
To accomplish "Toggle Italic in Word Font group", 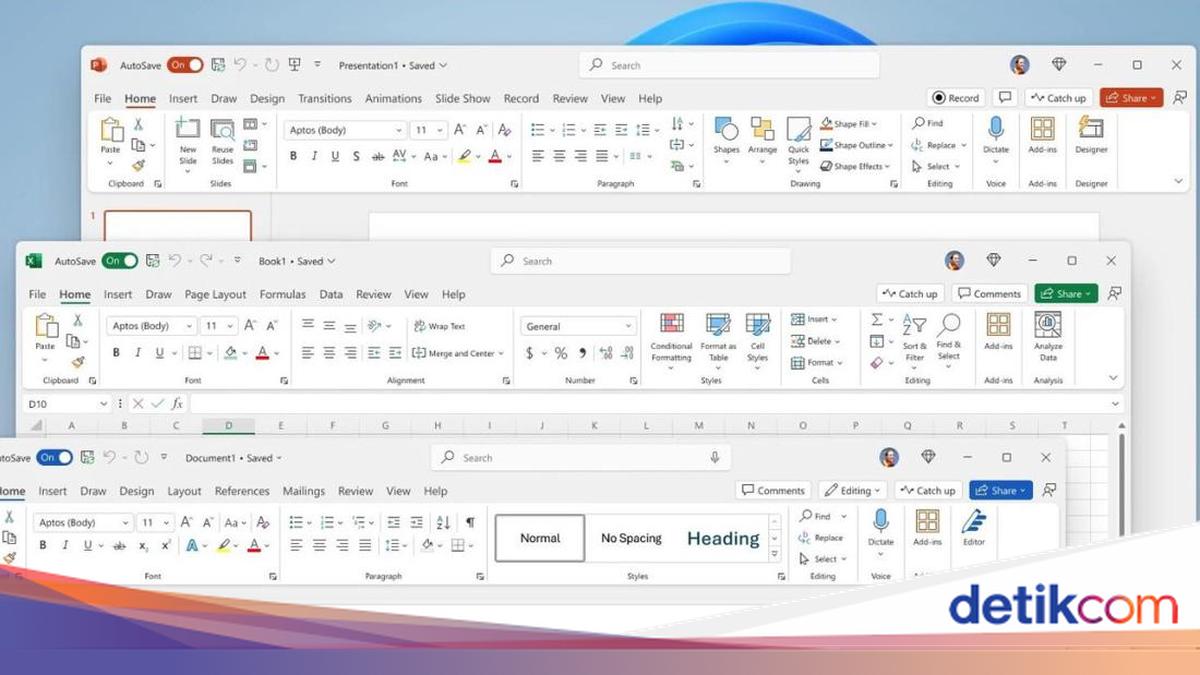I will click(x=64, y=545).
